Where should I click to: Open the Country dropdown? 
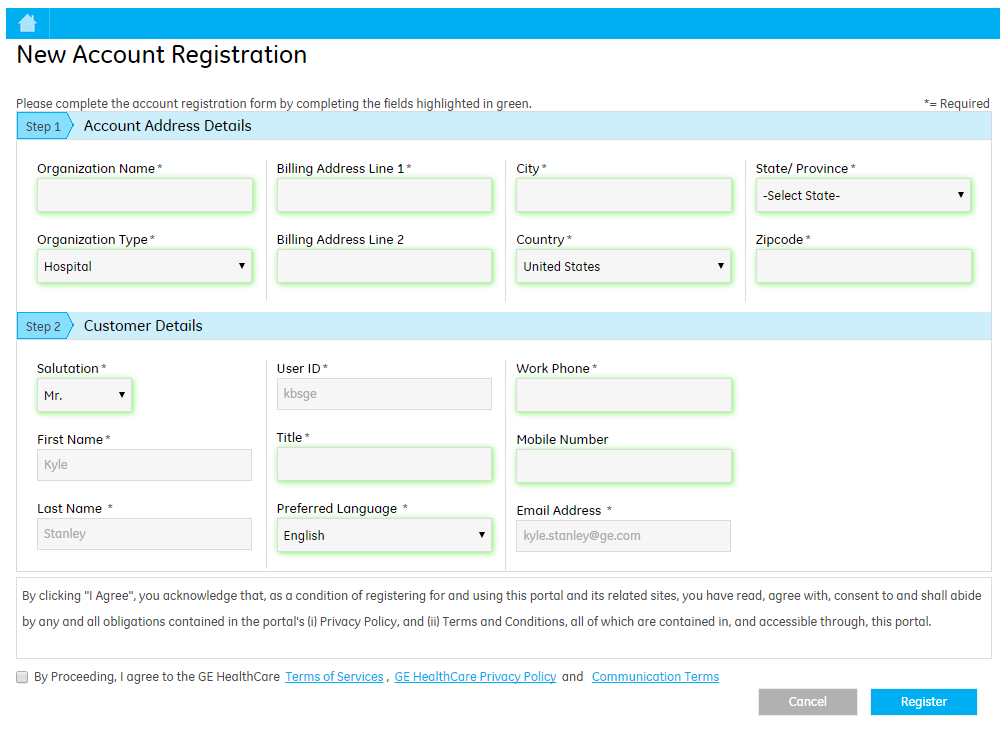point(624,267)
